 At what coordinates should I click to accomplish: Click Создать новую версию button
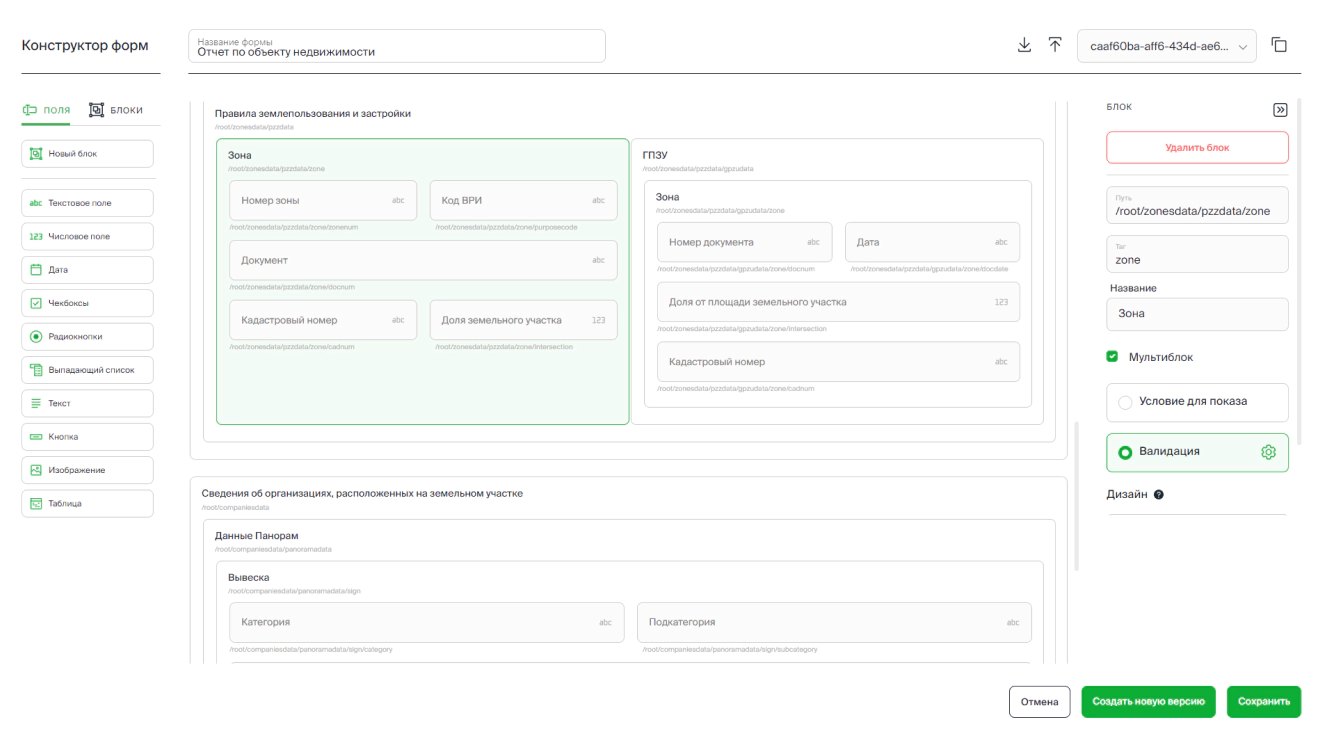click(1149, 702)
